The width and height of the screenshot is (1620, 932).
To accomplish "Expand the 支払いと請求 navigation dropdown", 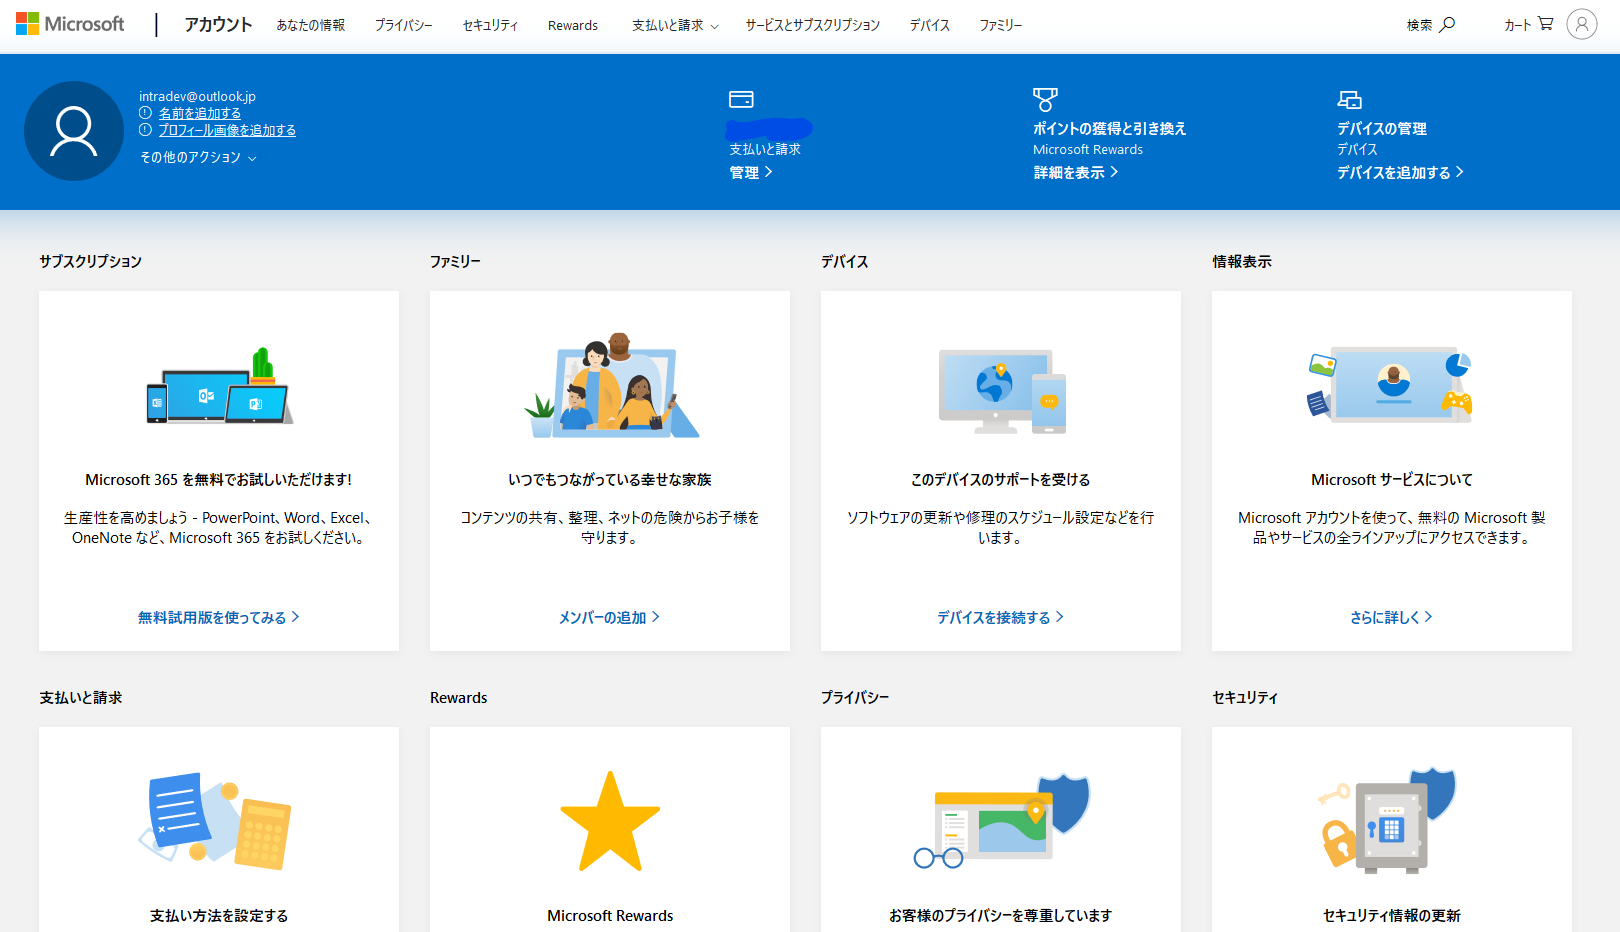I will pyautogui.click(x=675, y=25).
